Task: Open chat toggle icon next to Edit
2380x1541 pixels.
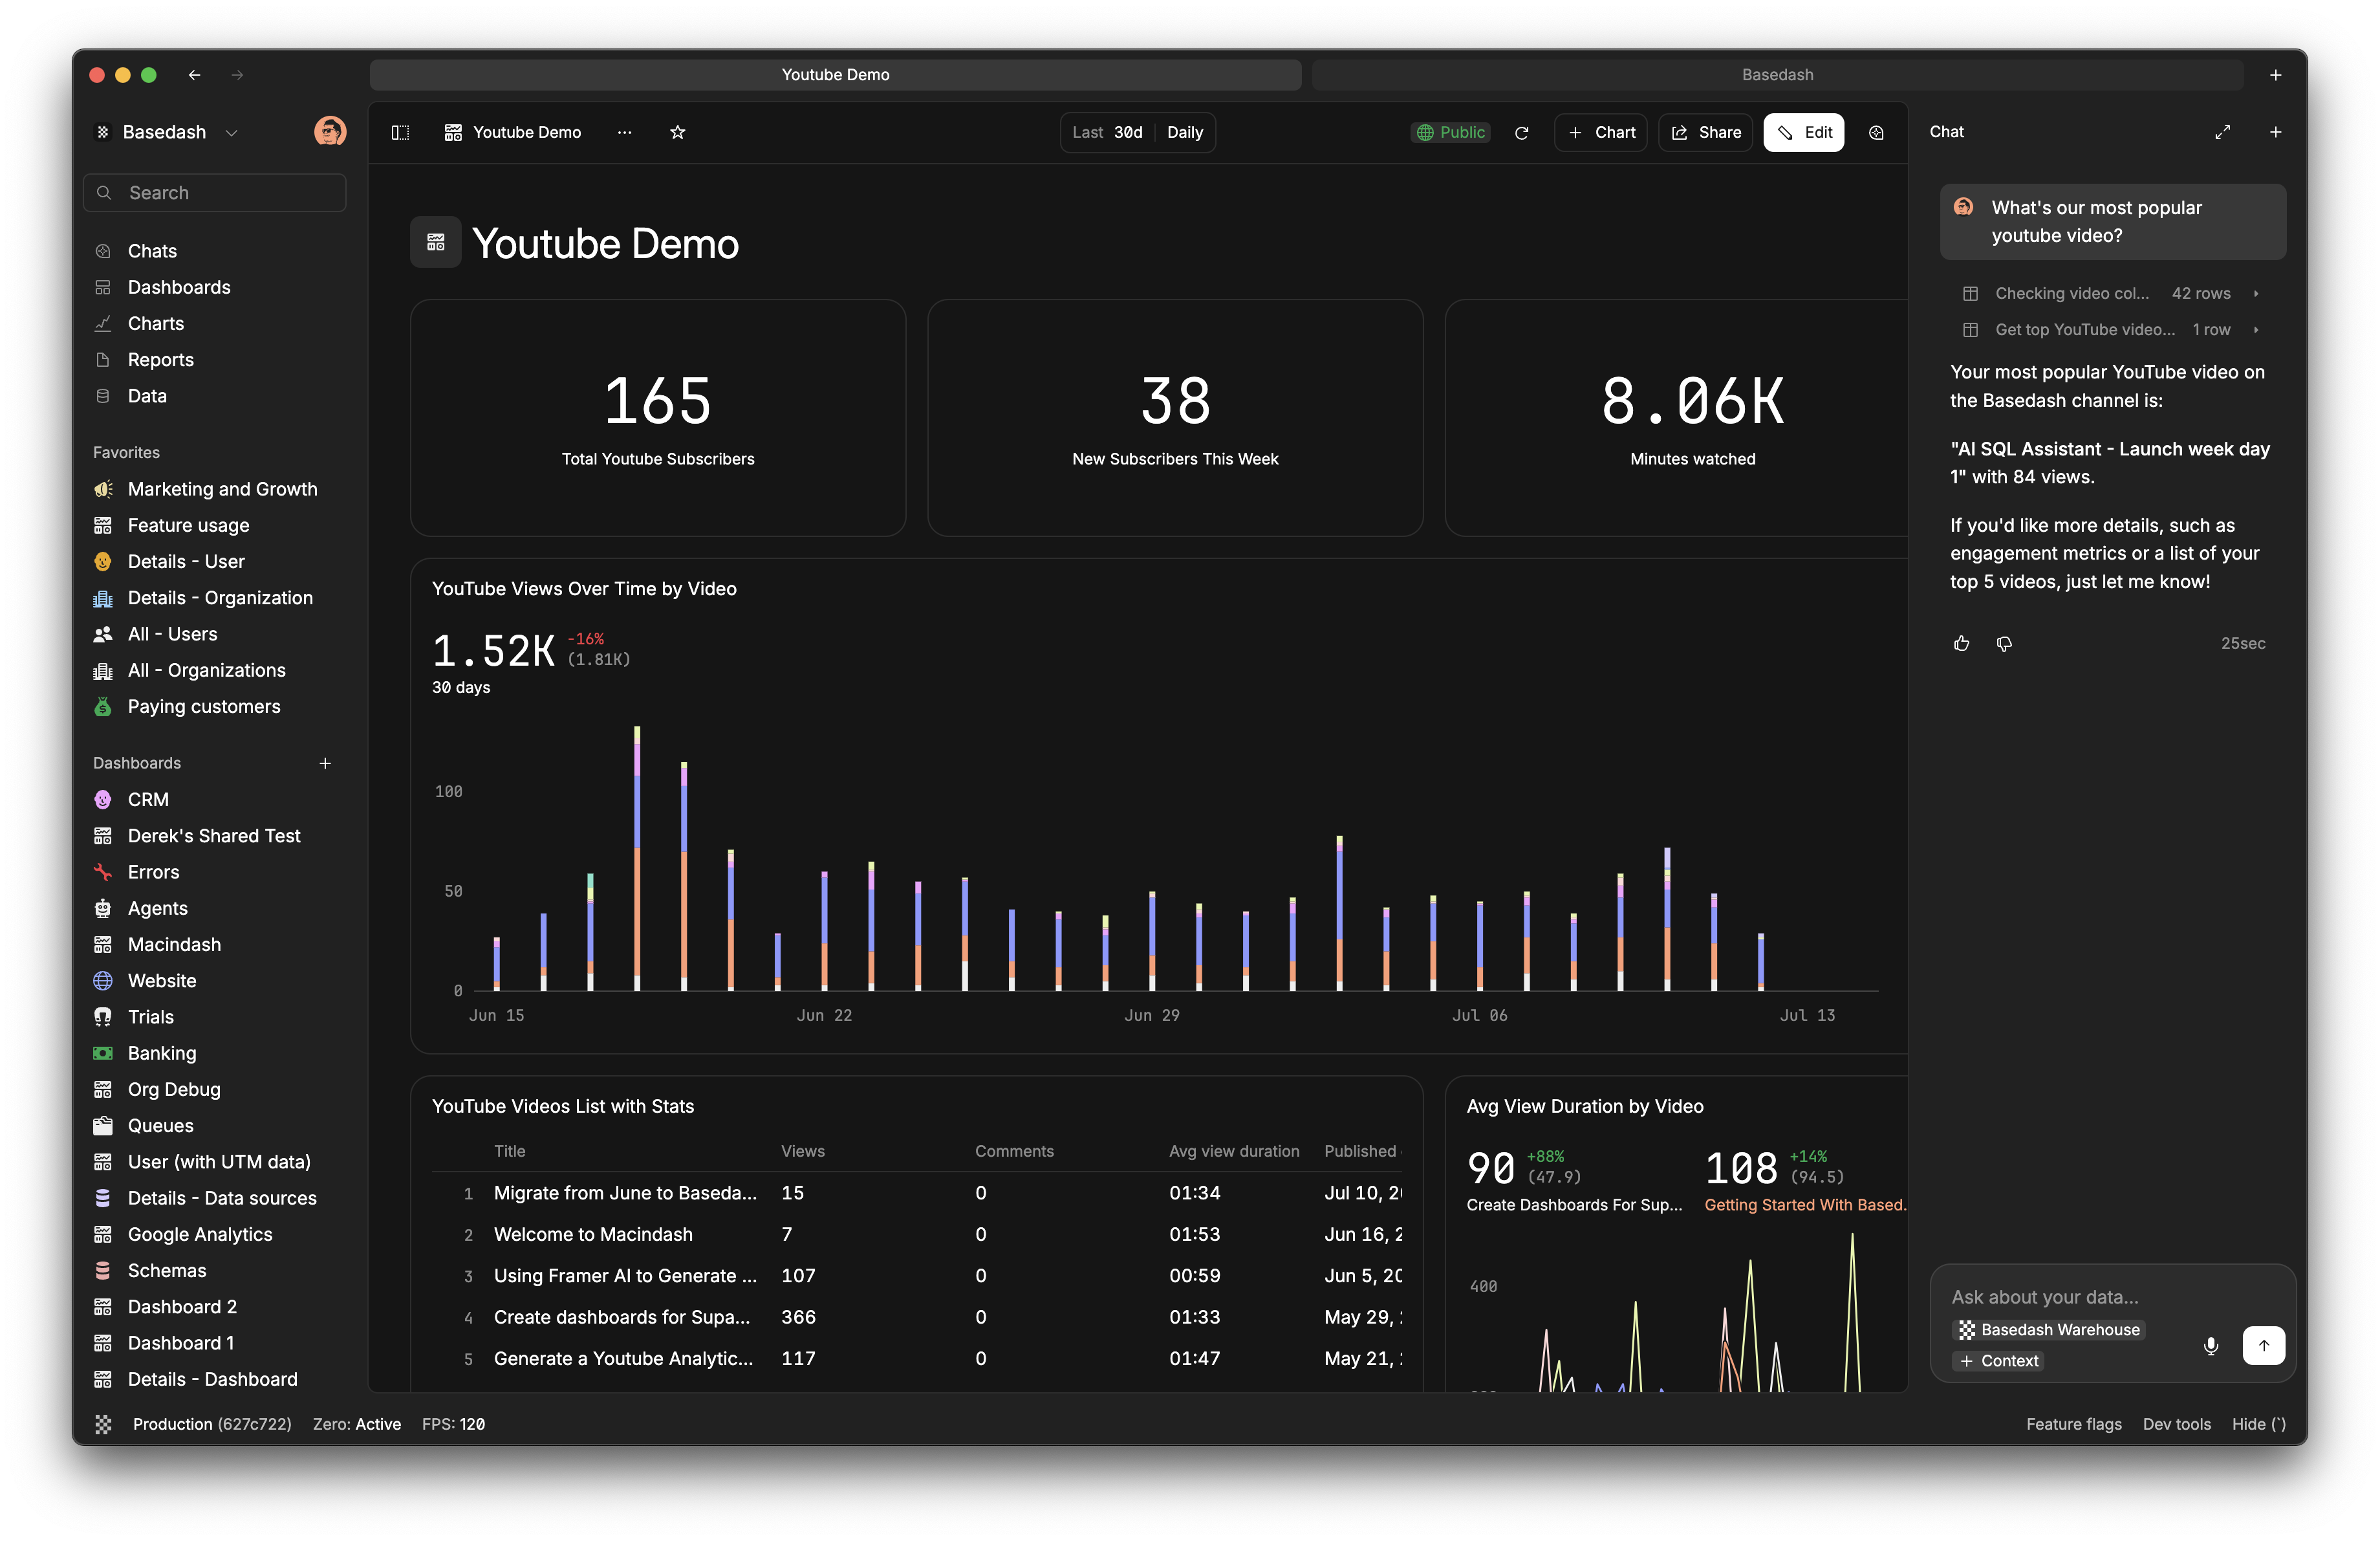Action: click(1876, 132)
